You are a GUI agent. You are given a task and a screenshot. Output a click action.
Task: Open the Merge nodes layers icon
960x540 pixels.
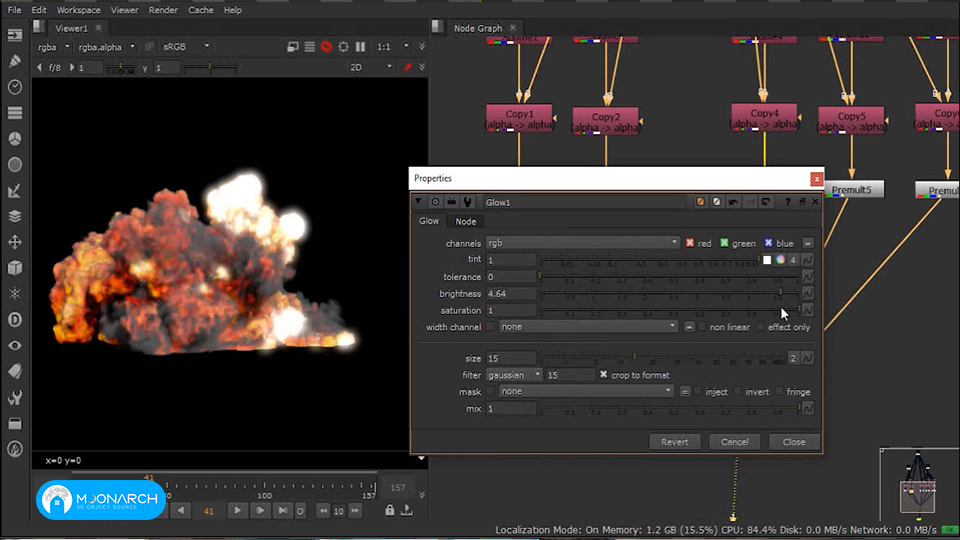coord(15,216)
